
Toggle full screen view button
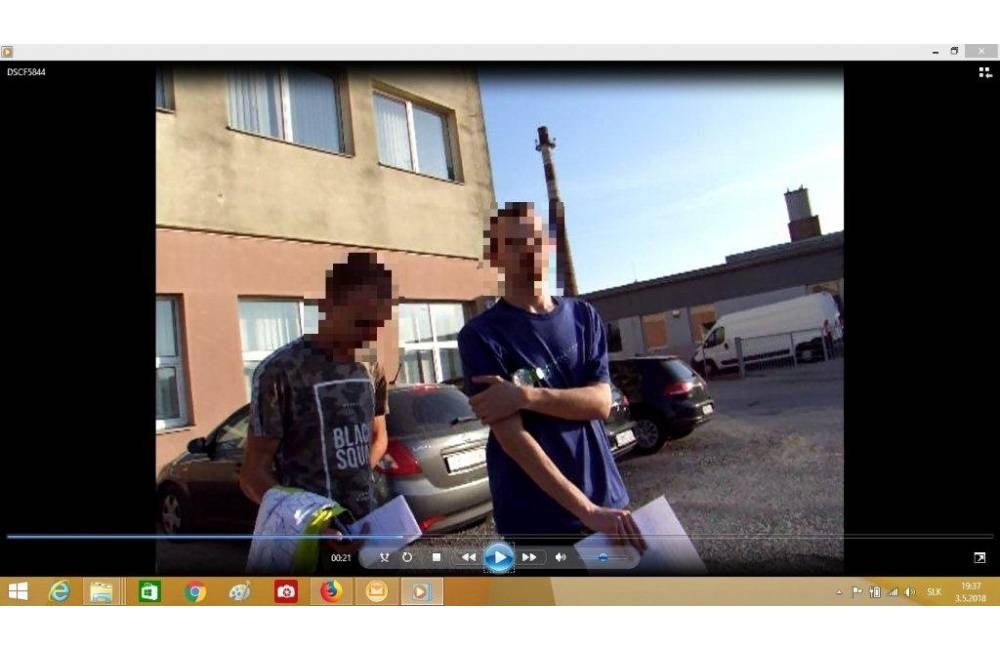(979, 557)
